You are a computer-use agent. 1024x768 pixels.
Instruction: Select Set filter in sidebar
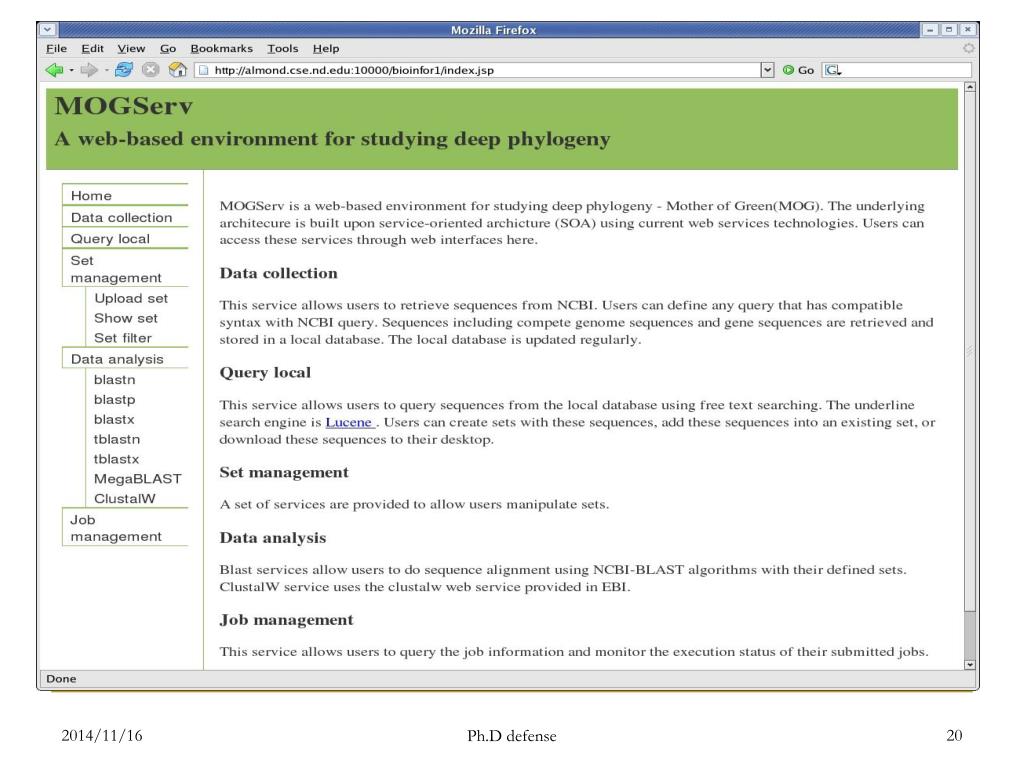click(x=122, y=338)
